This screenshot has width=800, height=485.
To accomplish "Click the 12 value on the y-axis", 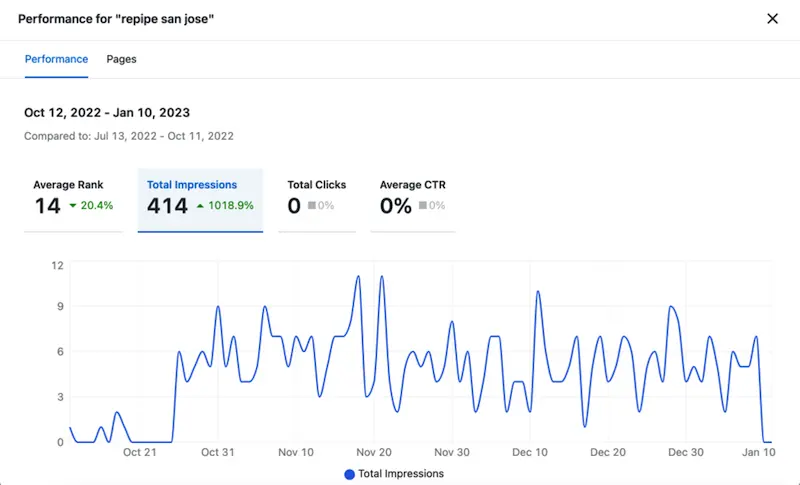I will 57,265.
